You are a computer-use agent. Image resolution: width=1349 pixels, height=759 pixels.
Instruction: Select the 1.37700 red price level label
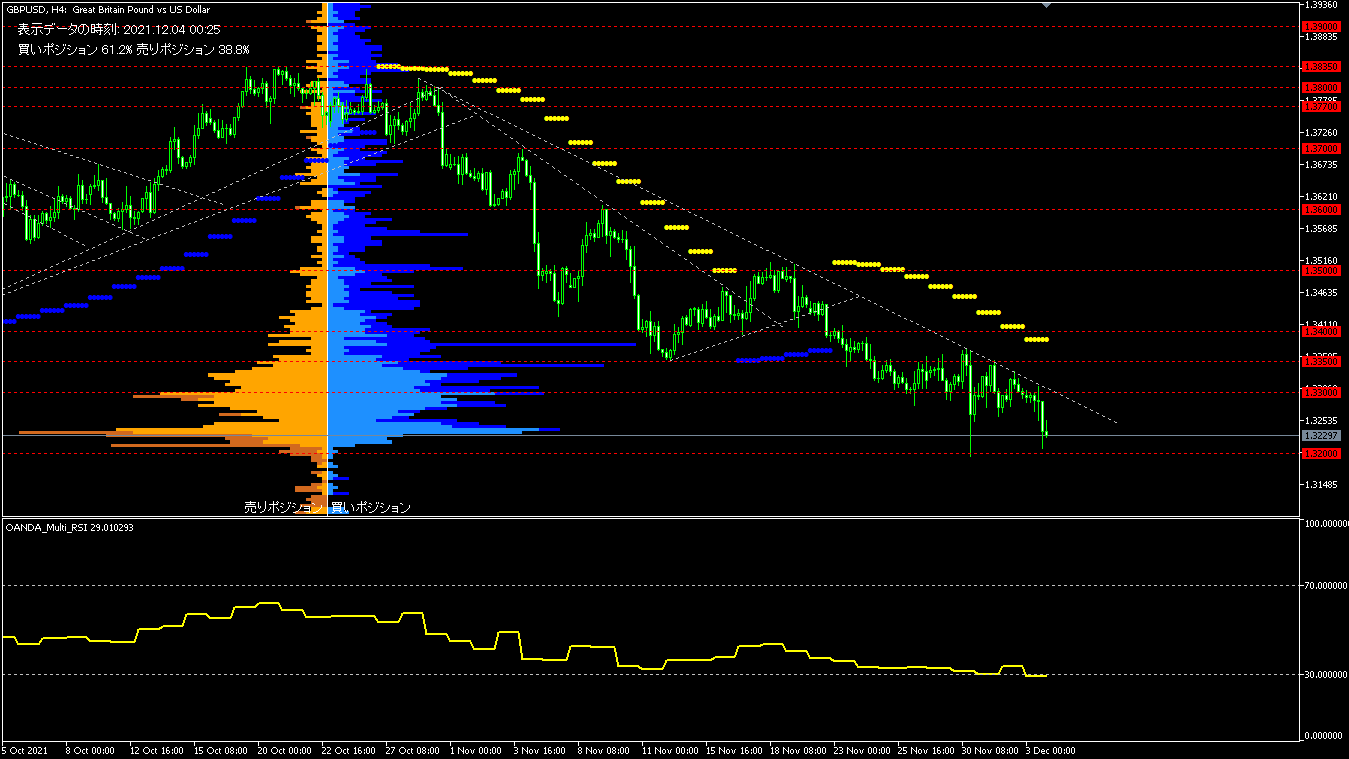pos(1322,106)
